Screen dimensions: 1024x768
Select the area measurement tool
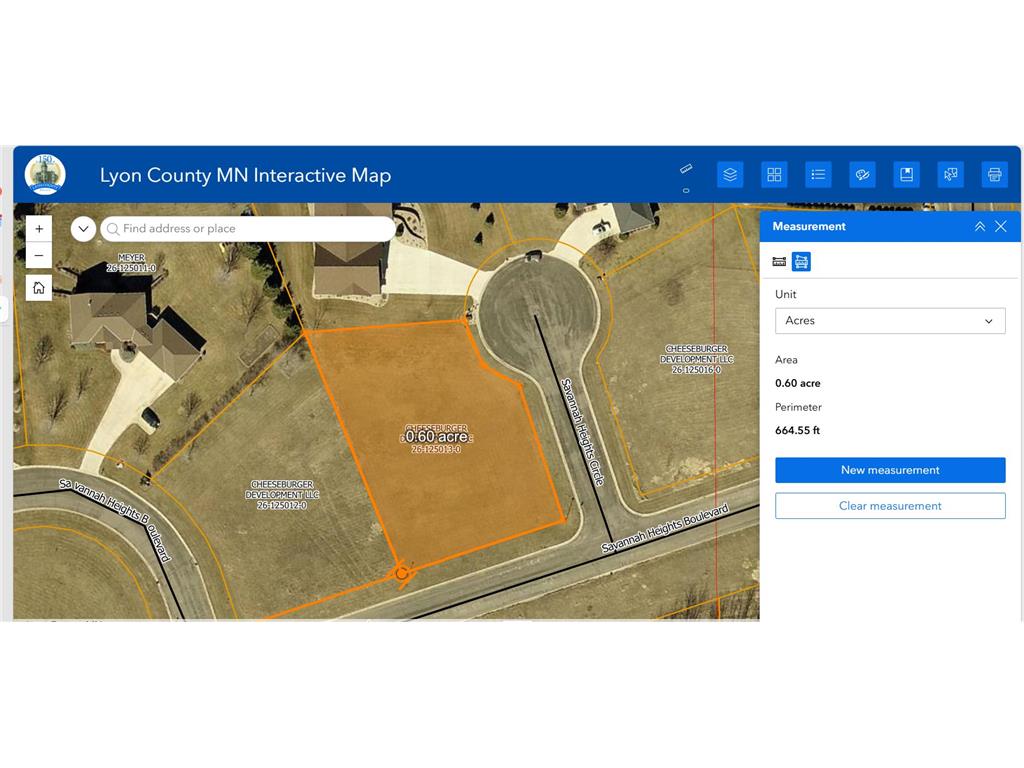[x=801, y=261]
